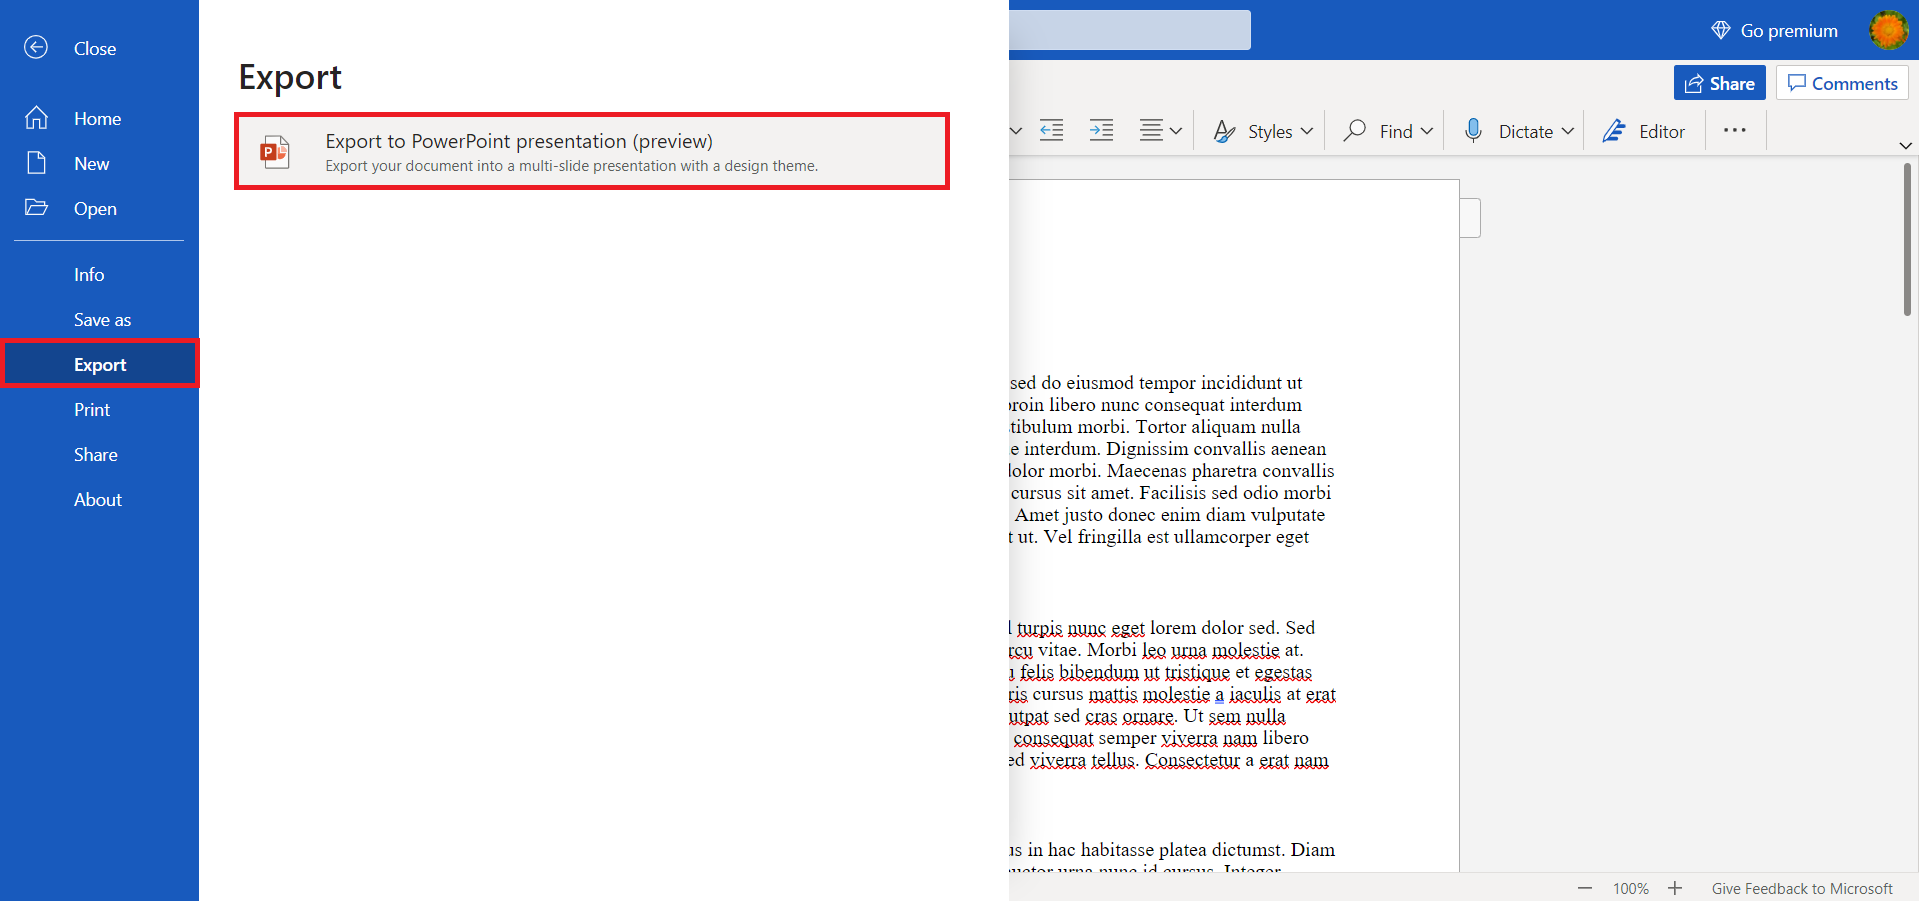Decrease indent using the outdent icon
Viewport: 1920px width, 901px height.
(x=1051, y=131)
